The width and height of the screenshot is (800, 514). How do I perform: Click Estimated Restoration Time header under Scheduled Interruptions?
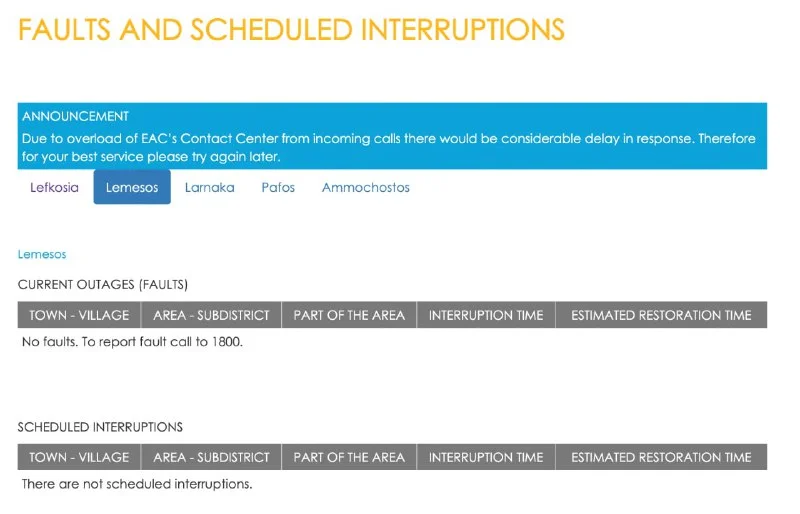click(661, 457)
